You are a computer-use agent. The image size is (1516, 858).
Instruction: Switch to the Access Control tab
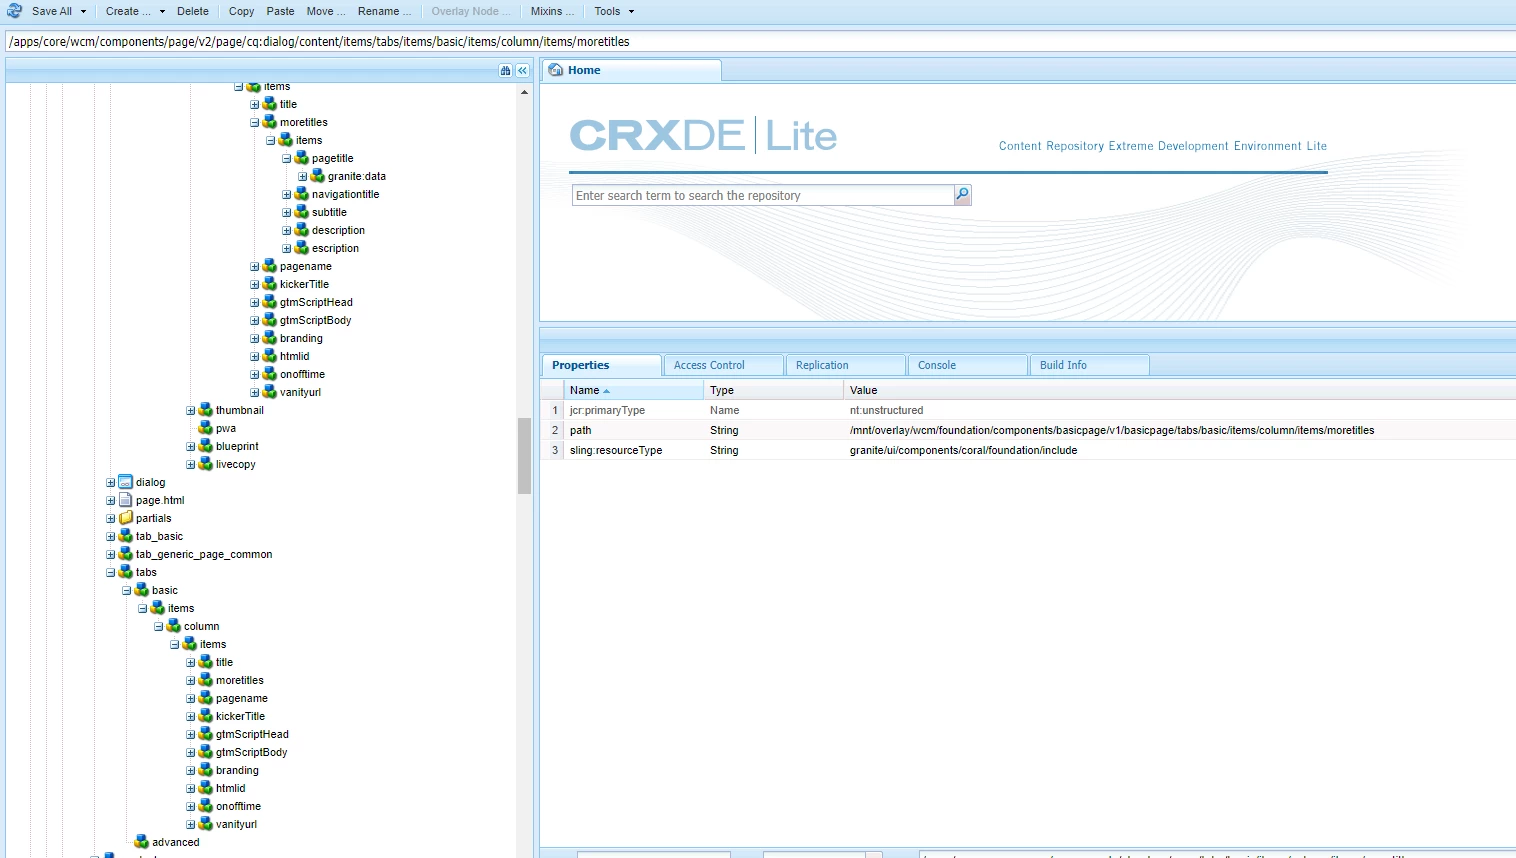tap(723, 365)
